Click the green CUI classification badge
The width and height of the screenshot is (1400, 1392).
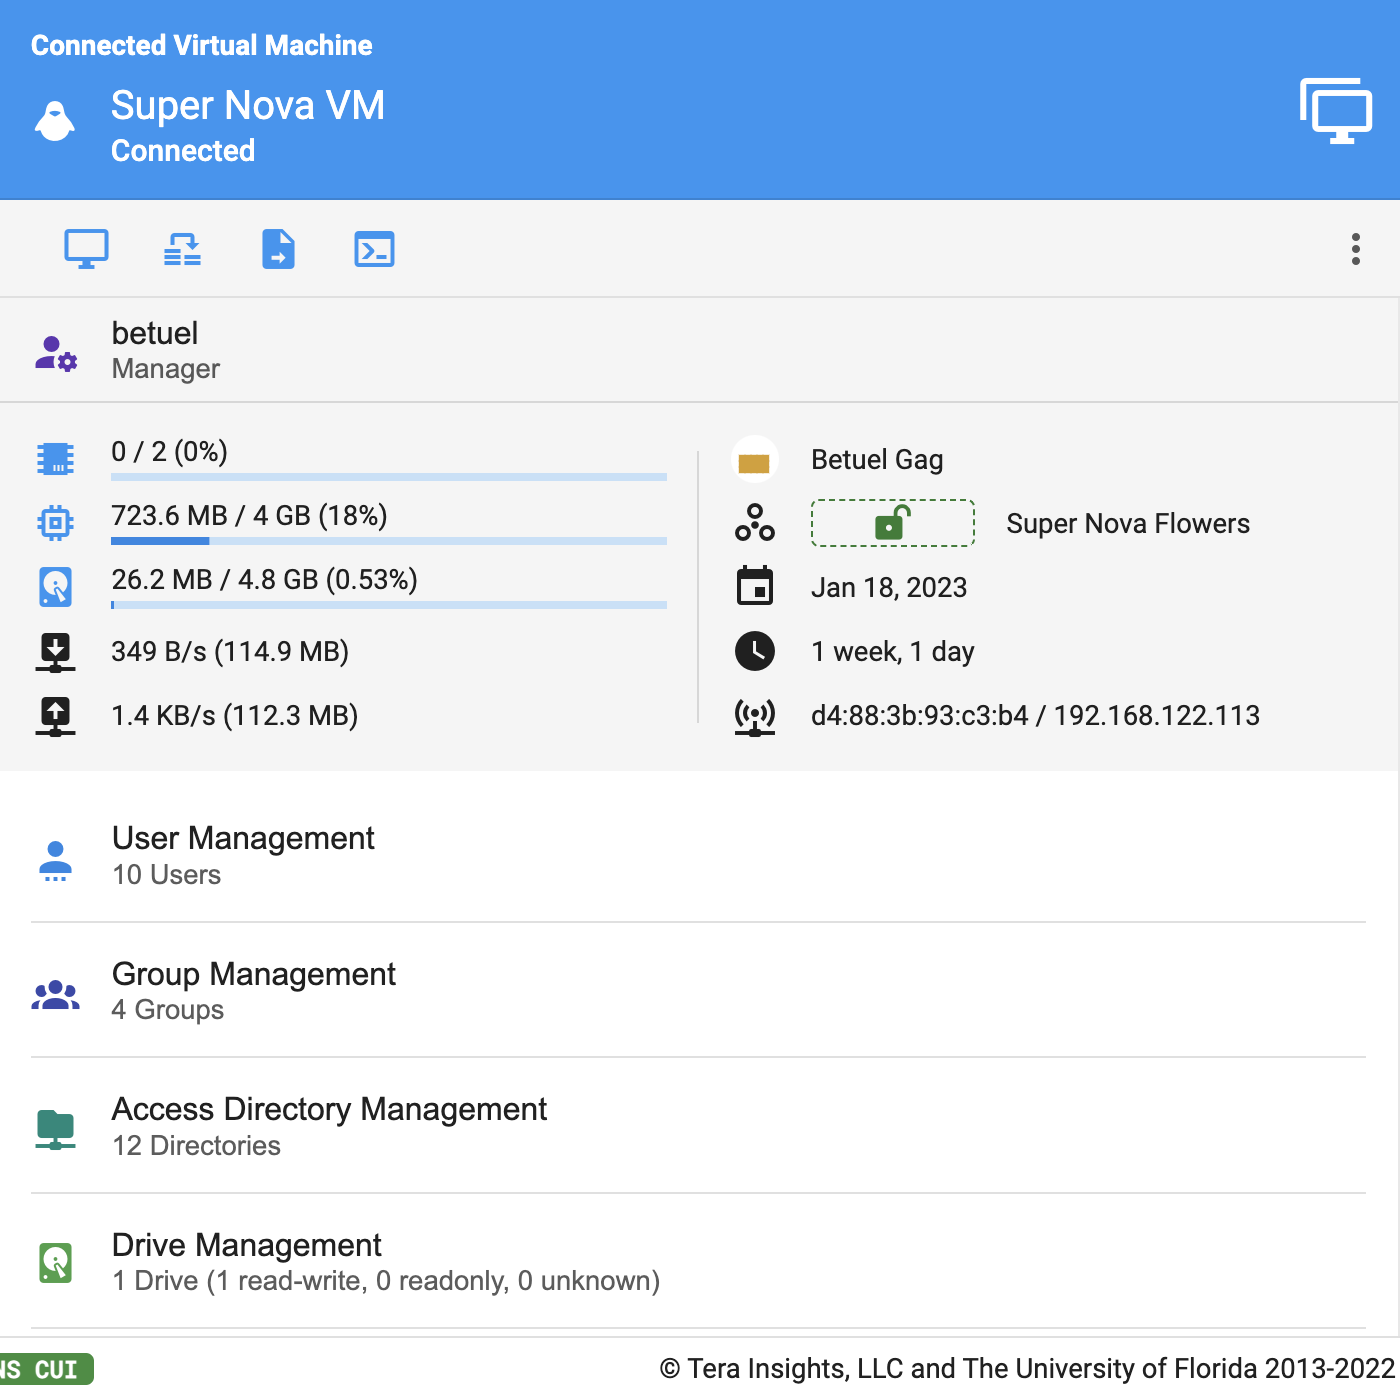pos(46,1369)
